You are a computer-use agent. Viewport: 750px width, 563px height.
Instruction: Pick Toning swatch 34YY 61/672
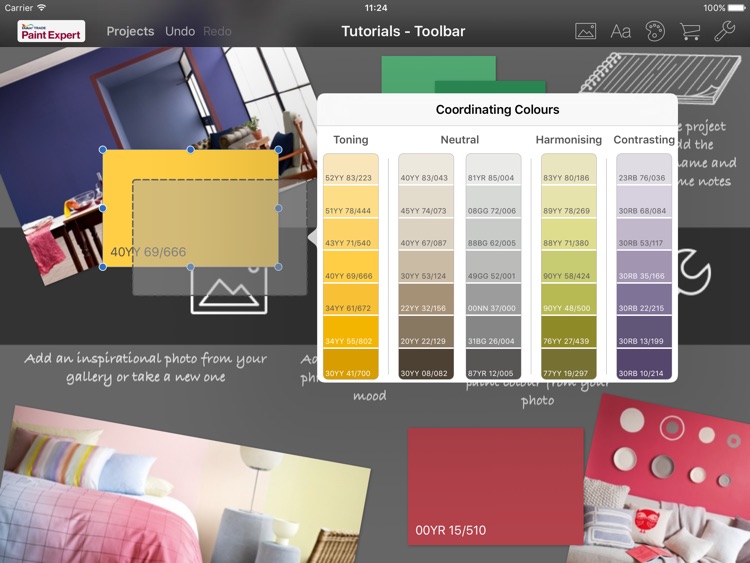pos(351,299)
